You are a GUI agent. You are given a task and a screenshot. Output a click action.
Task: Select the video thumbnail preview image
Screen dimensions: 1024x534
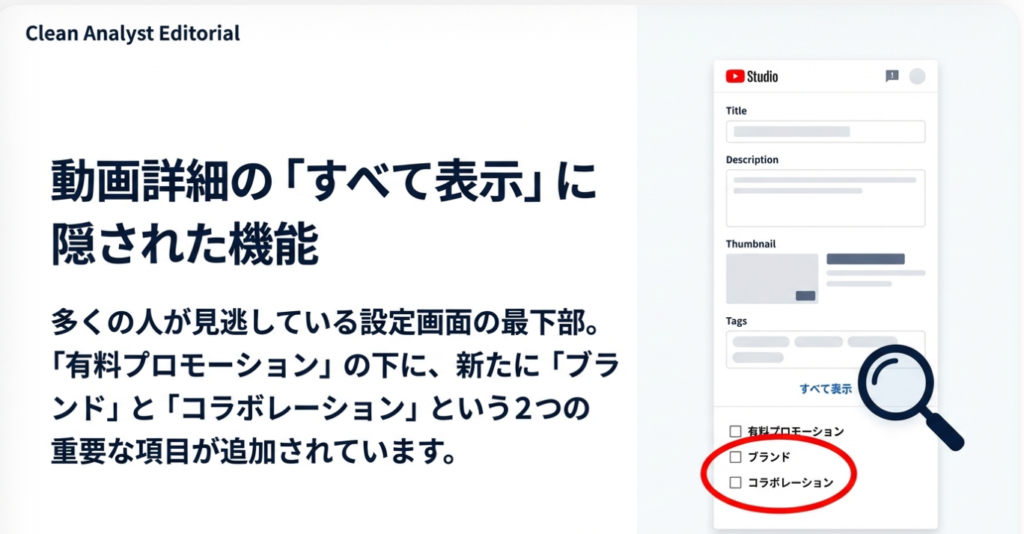pyautogui.click(x=772, y=278)
